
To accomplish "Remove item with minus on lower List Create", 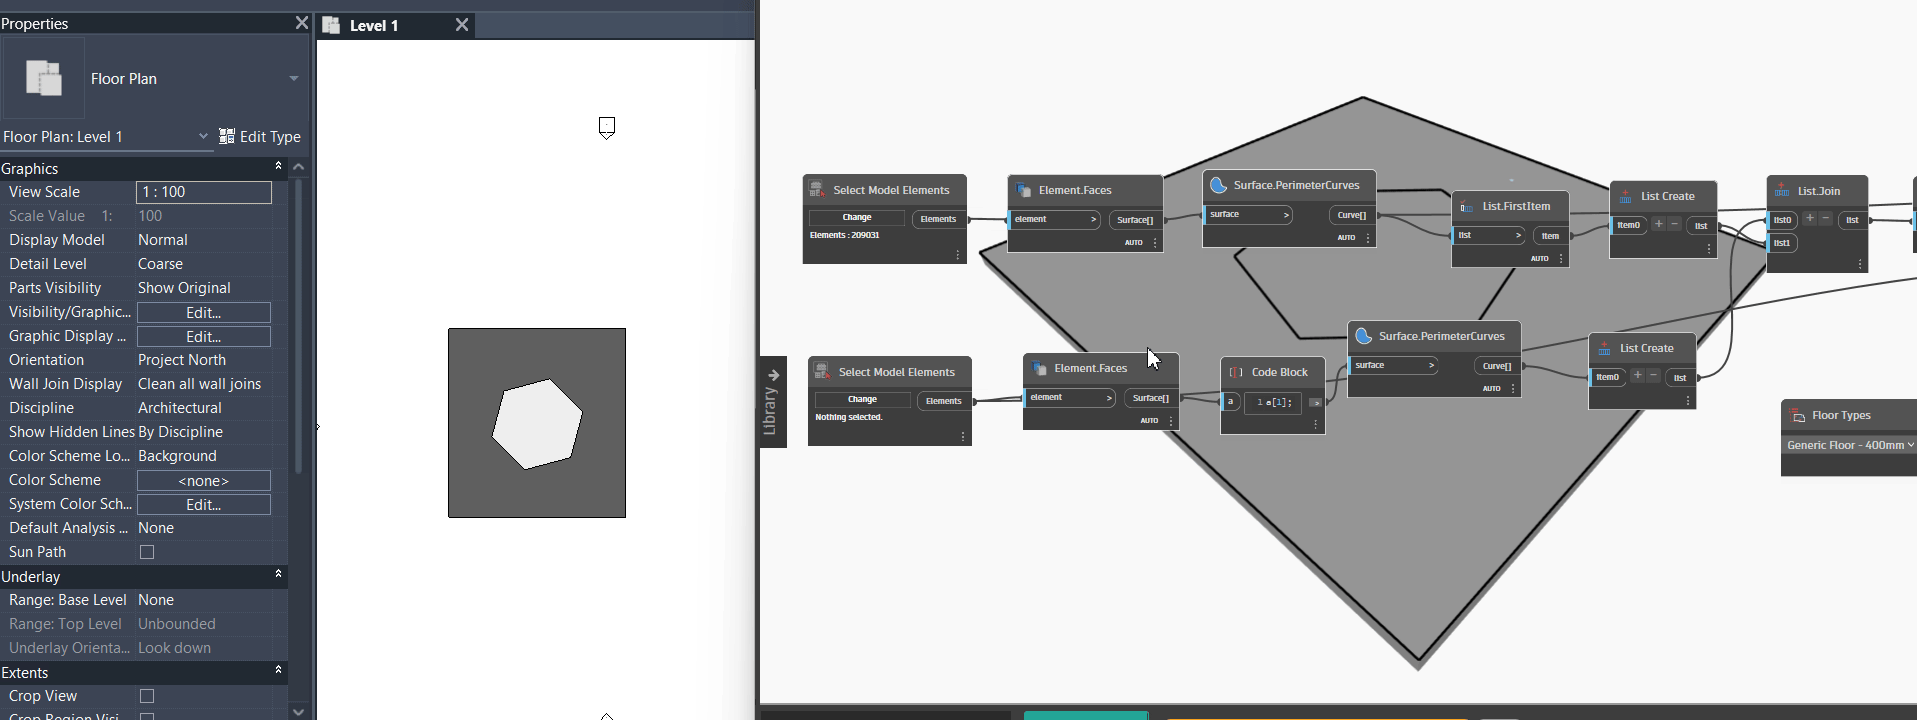I will click(1654, 376).
